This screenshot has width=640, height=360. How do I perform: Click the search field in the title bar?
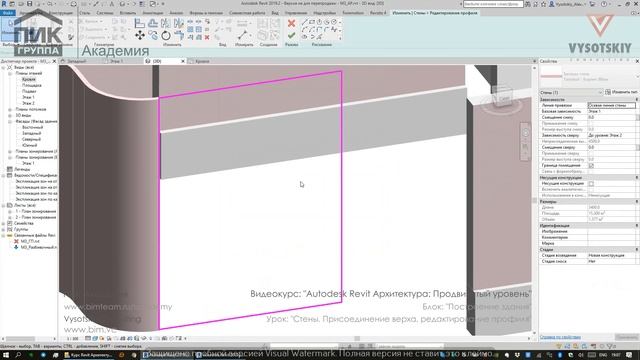(493, 4)
